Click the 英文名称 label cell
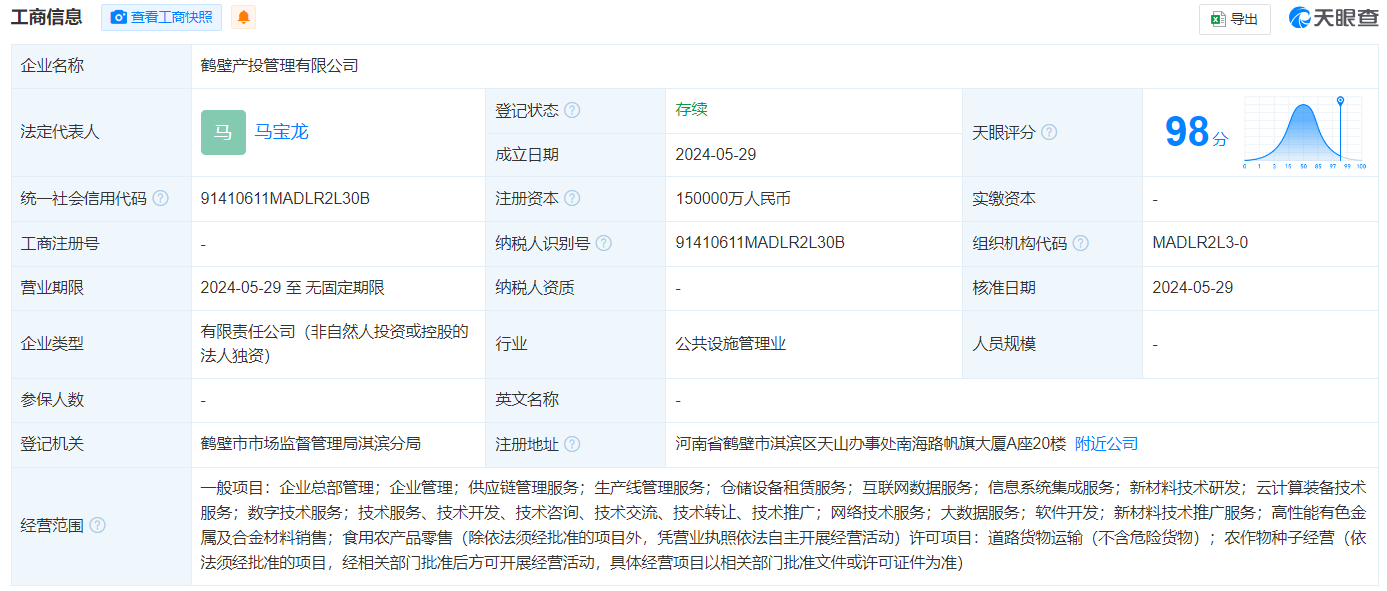Image resolution: width=1387 pixels, height=591 pixels. 575,400
